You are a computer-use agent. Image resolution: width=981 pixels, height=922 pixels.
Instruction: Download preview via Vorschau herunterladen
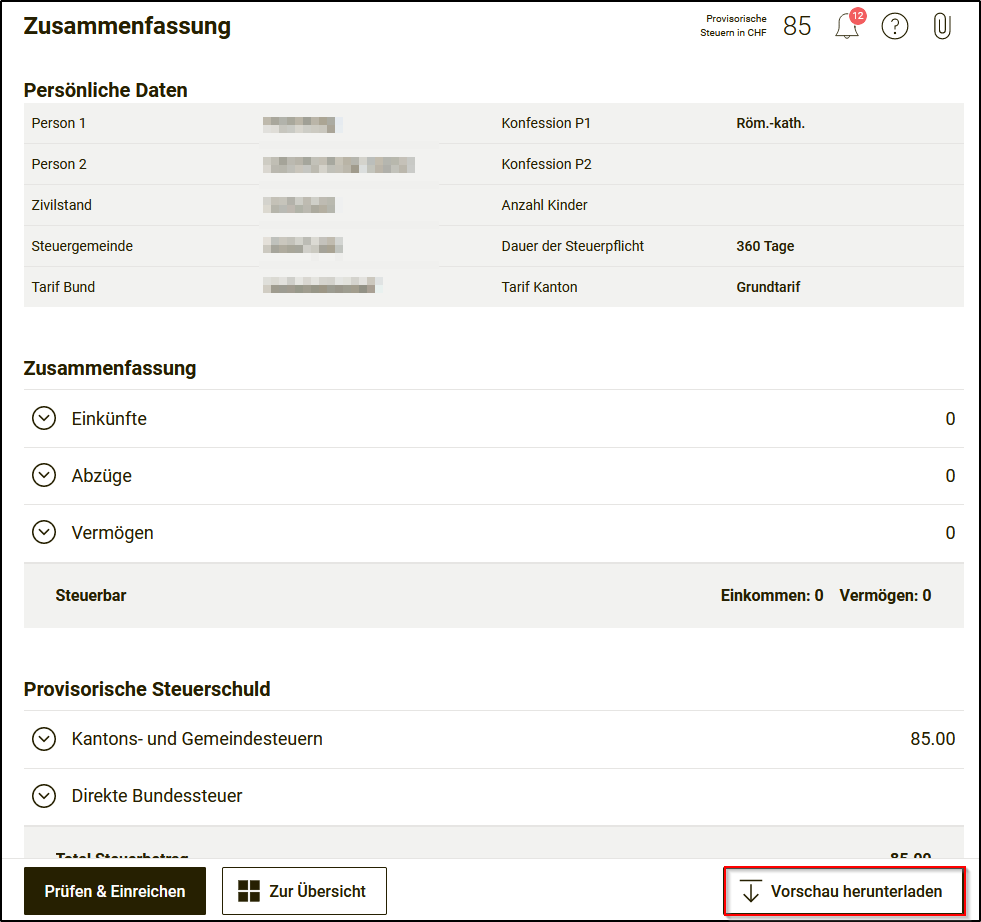coord(844,891)
